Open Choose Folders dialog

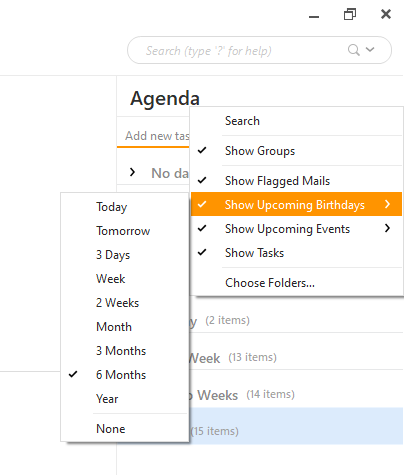coord(296,283)
